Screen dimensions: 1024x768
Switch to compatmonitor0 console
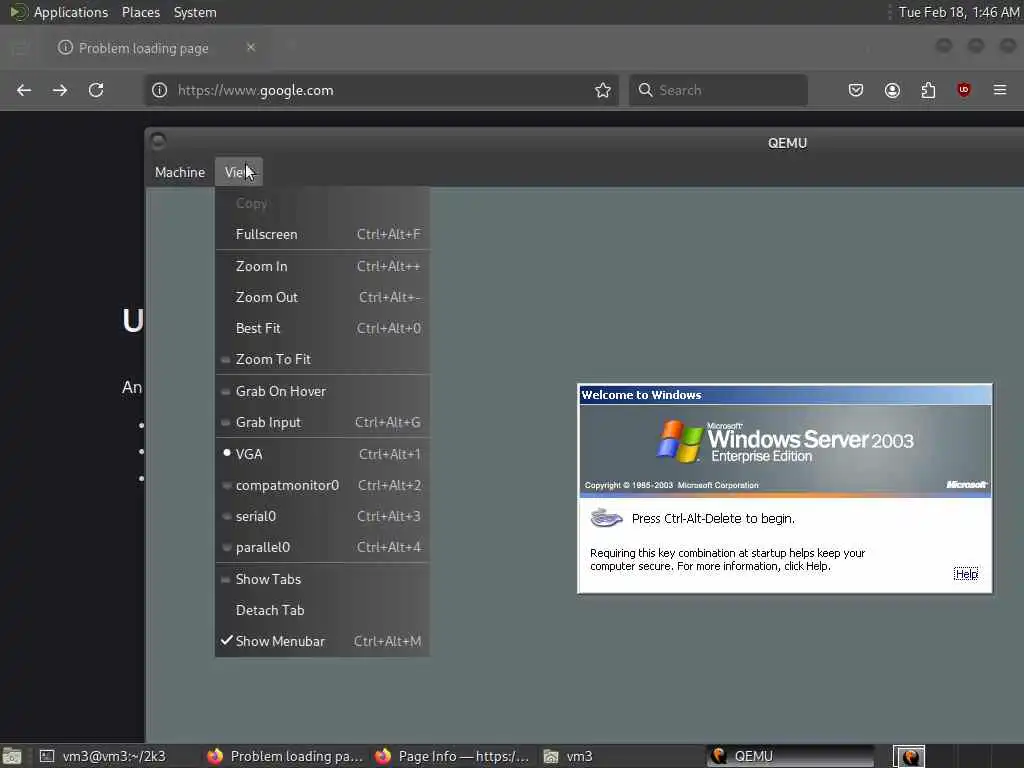(322, 485)
